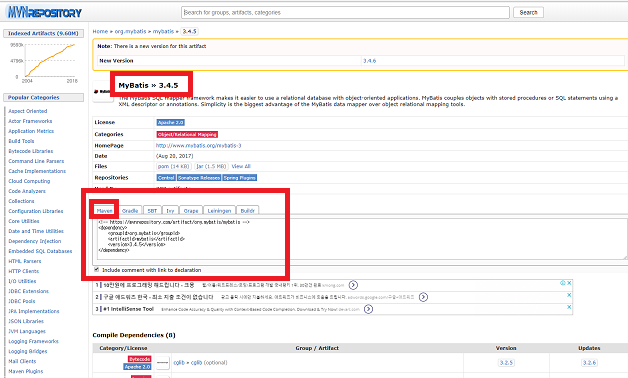Select the Maven tab
628x378 pixels.
click(105, 211)
